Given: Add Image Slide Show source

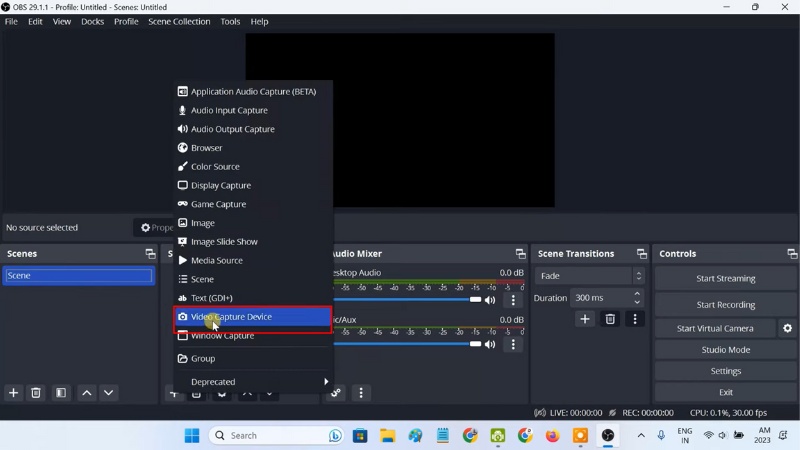Looking at the screenshot, I should click(253, 242).
